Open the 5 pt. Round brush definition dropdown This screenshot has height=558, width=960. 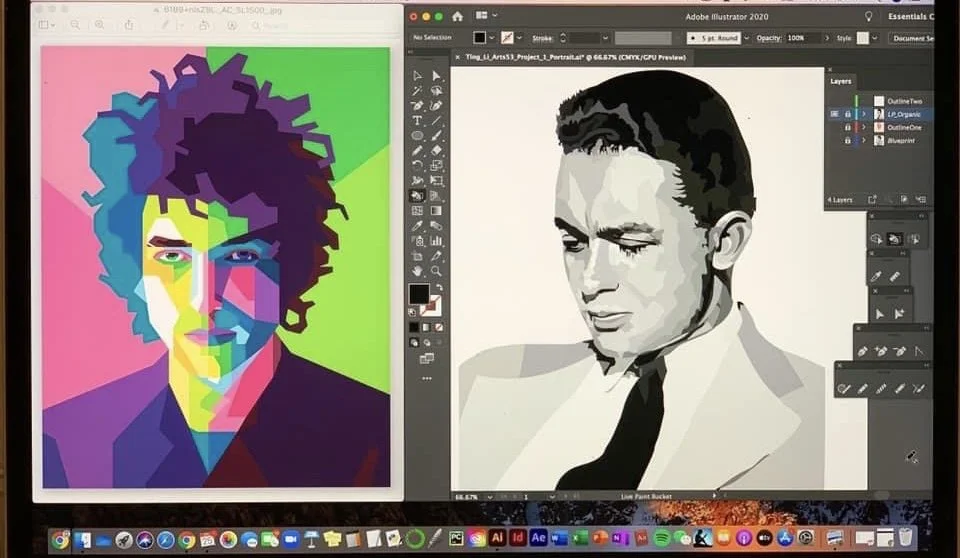pyautogui.click(x=746, y=38)
